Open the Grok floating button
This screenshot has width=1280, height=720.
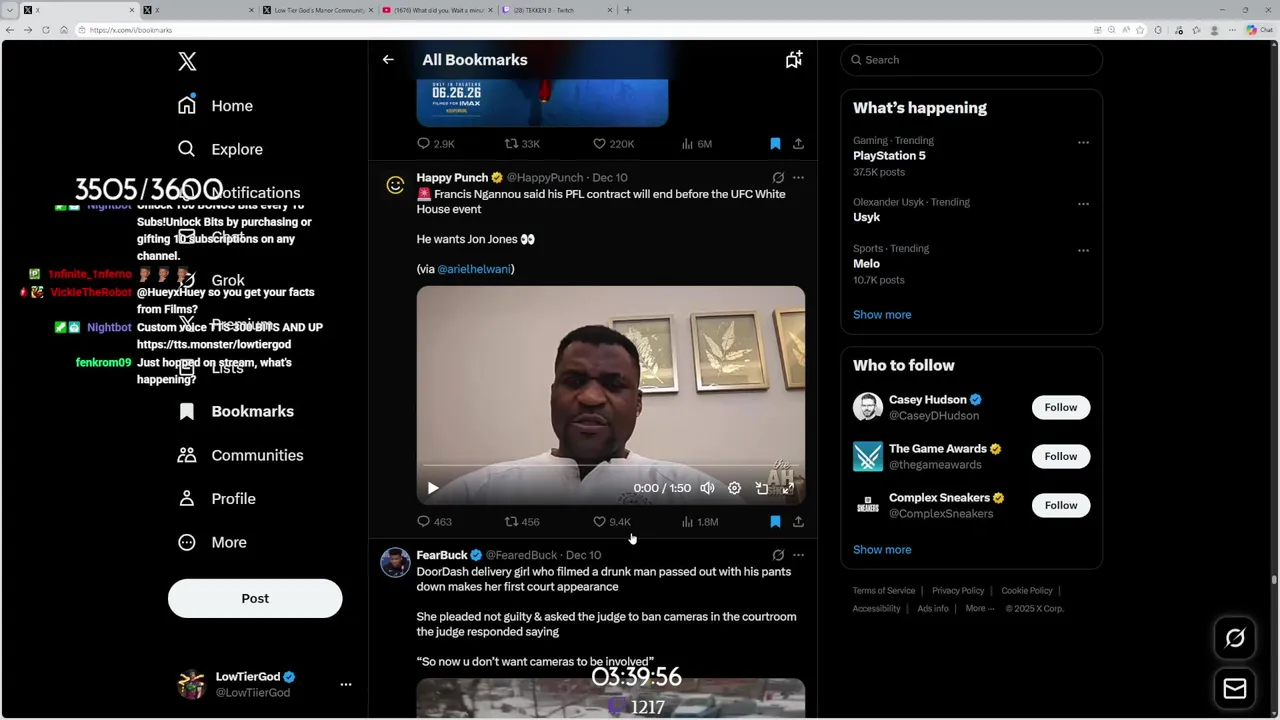click(1235, 638)
